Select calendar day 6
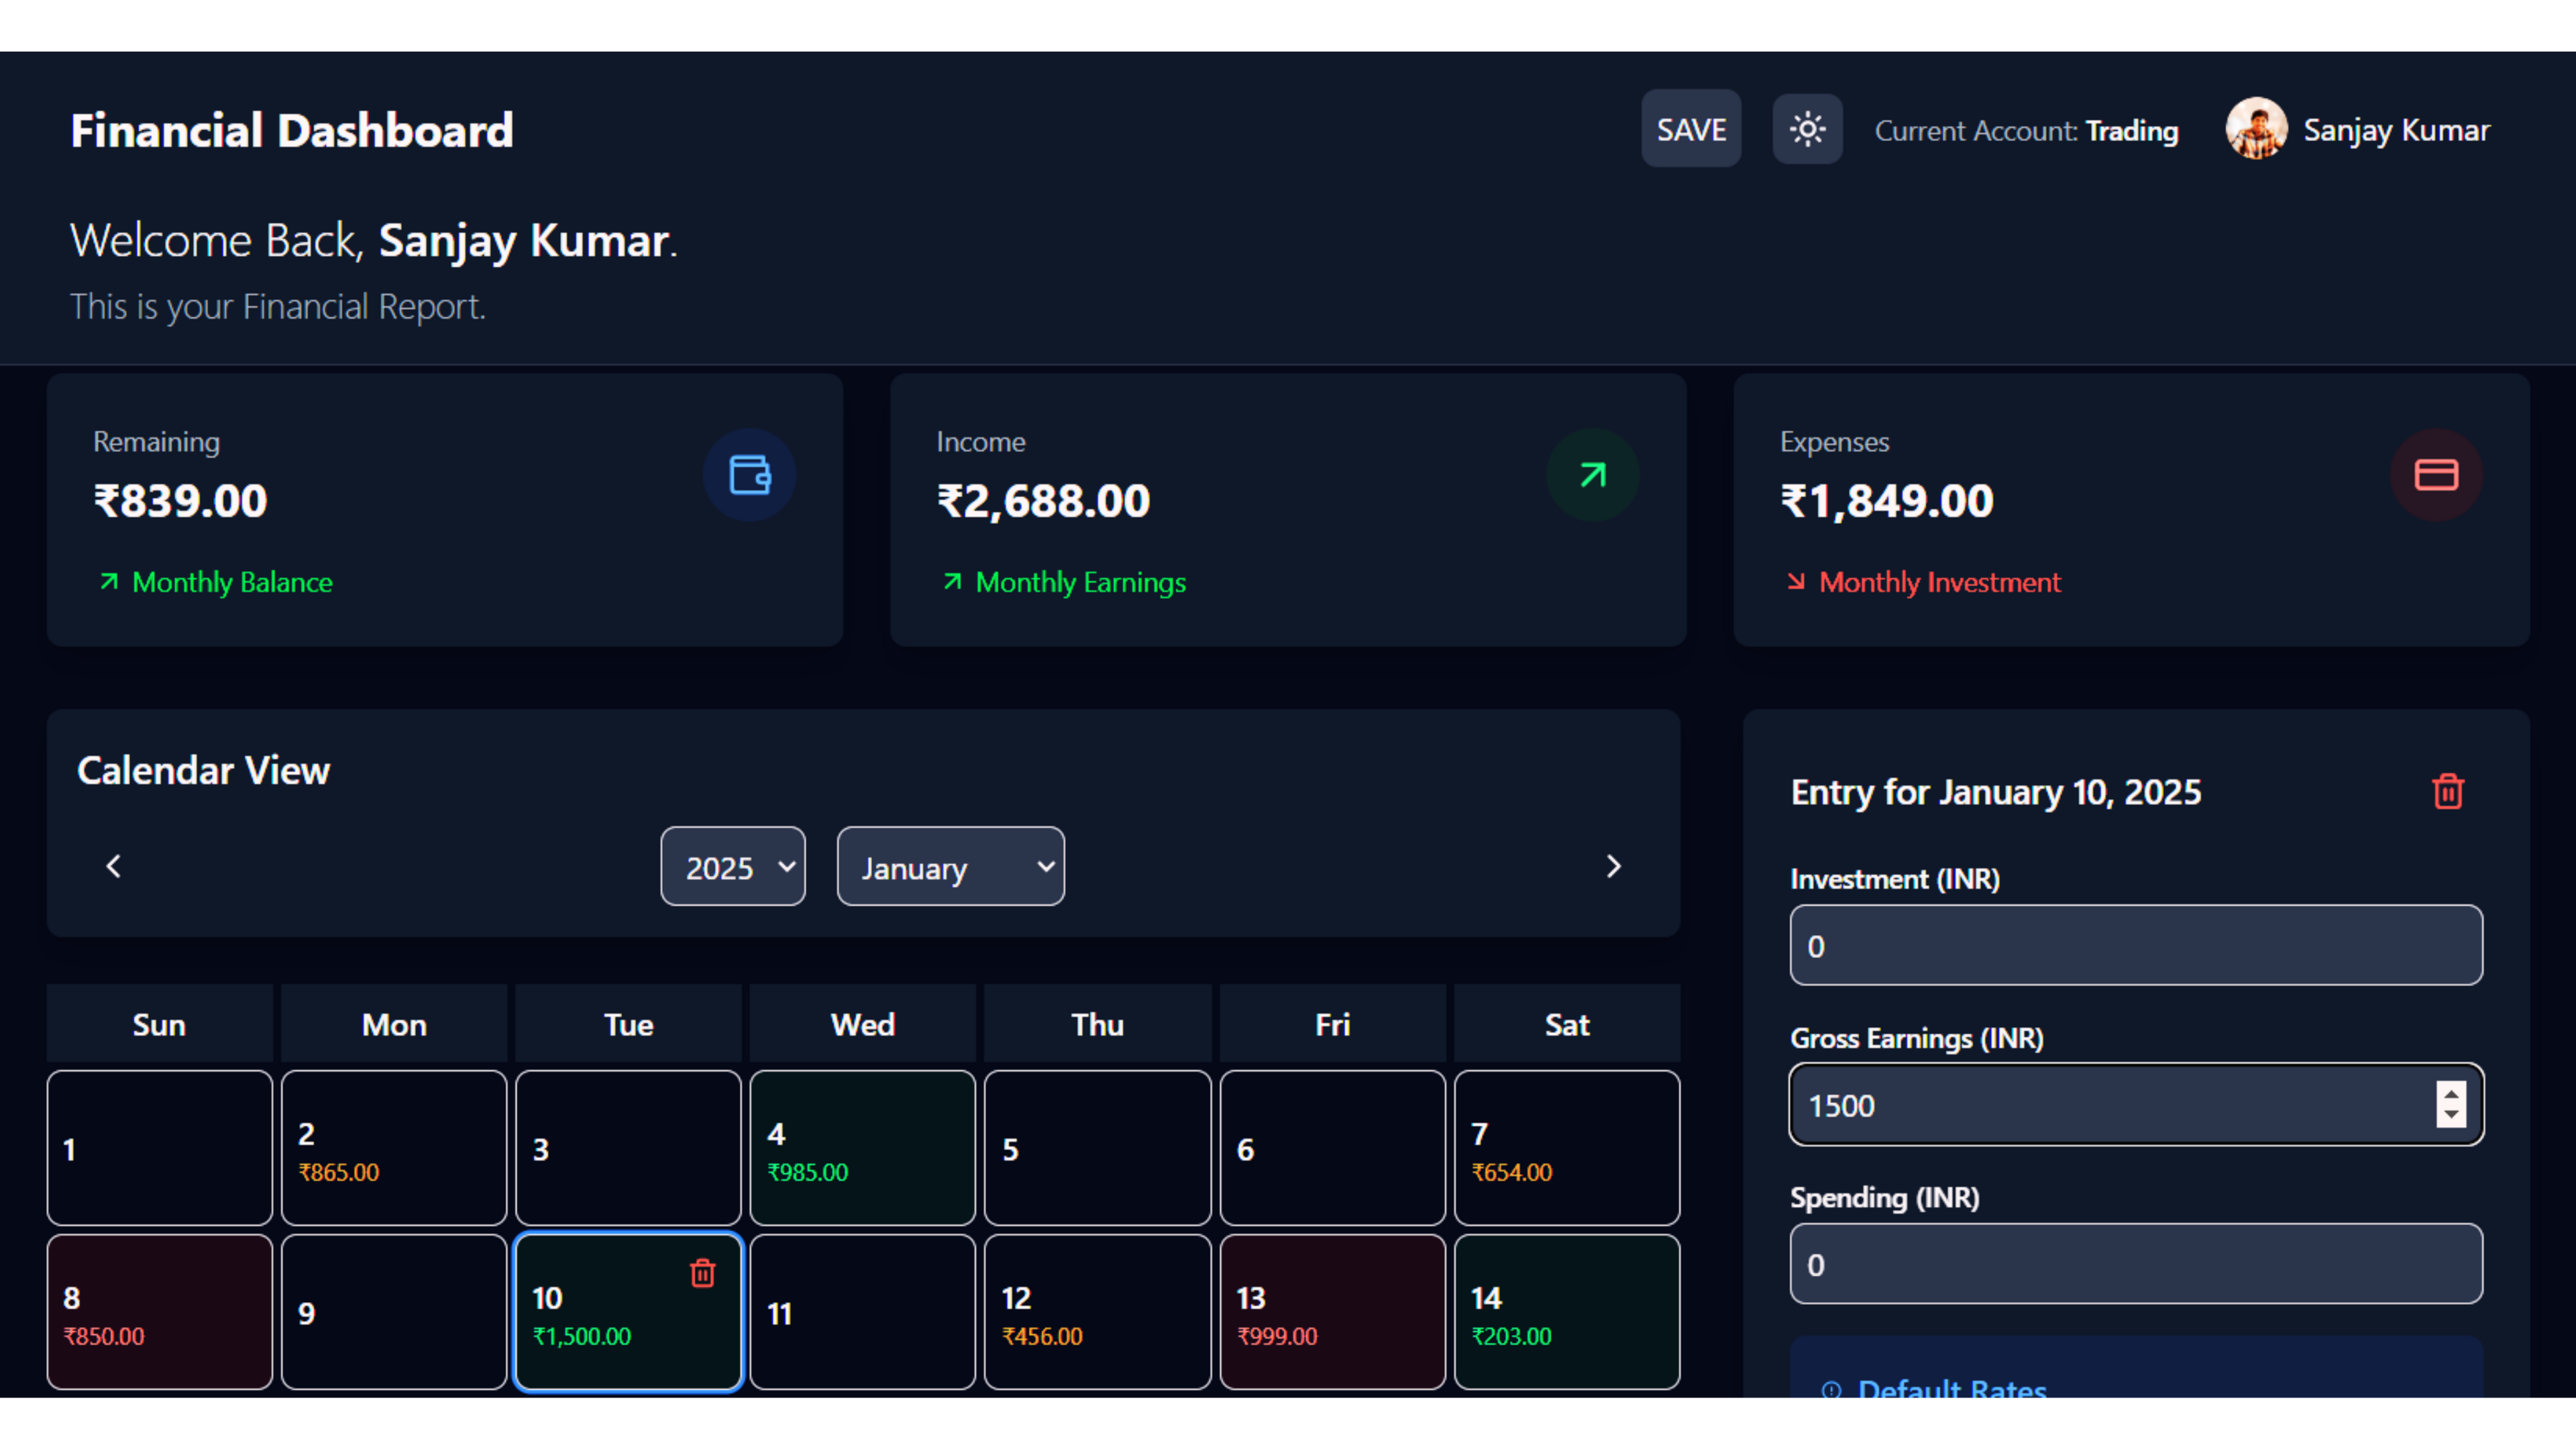Viewport: 2576px width, 1449px height. tap(1332, 1148)
